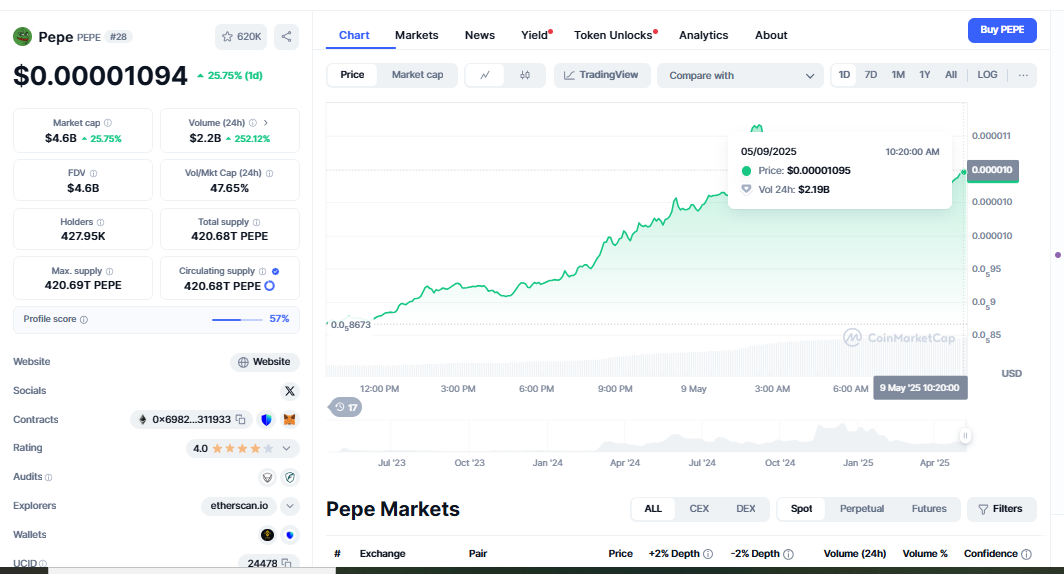Toggle the LOG scale option
Screen dimensions: 1064x574
click(x=987, y=75)
